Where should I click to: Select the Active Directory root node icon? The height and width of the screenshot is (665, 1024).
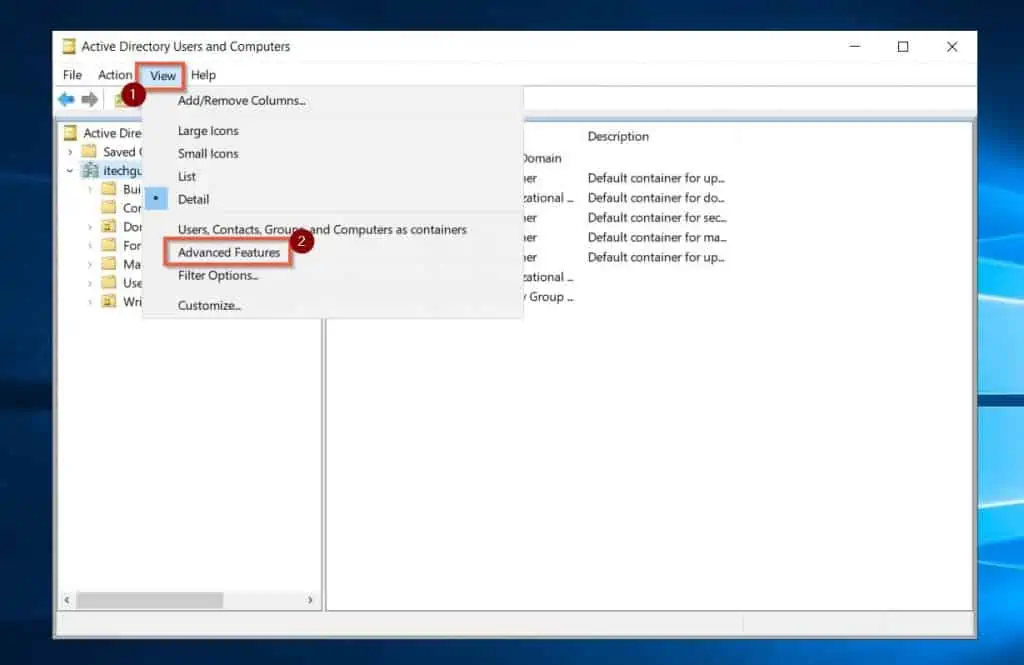(71, 133)
